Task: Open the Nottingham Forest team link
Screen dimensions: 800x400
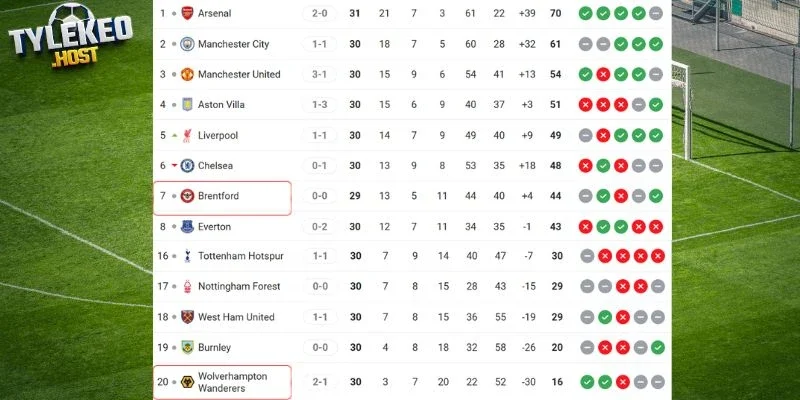Action: click(239, 287)
